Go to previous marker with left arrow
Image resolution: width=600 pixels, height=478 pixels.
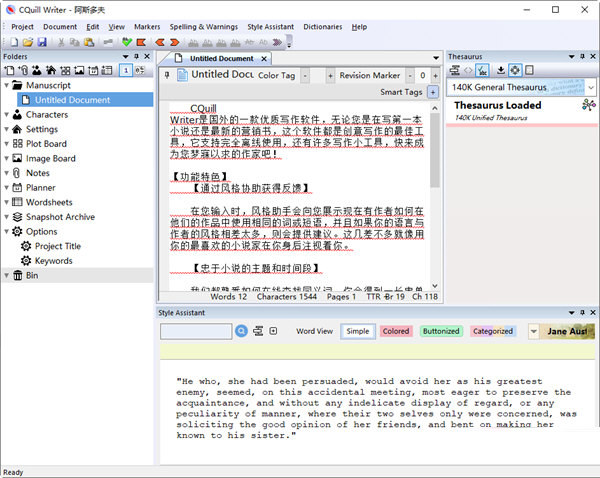[160, 42]
